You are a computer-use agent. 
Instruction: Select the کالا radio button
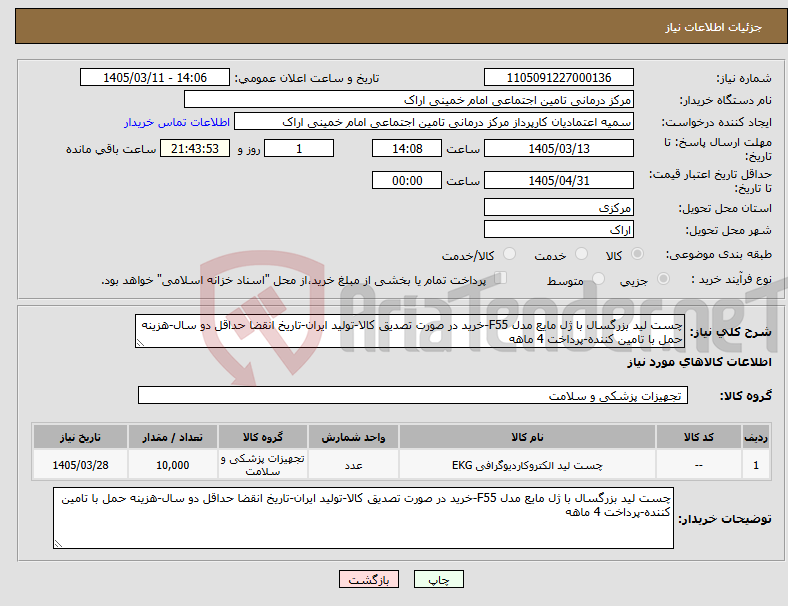pyautogui.click(x=637, y=254)
